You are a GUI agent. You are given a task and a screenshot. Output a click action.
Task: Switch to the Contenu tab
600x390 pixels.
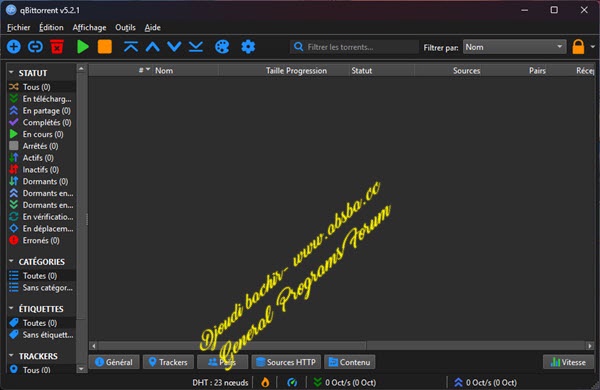(349, 362)
